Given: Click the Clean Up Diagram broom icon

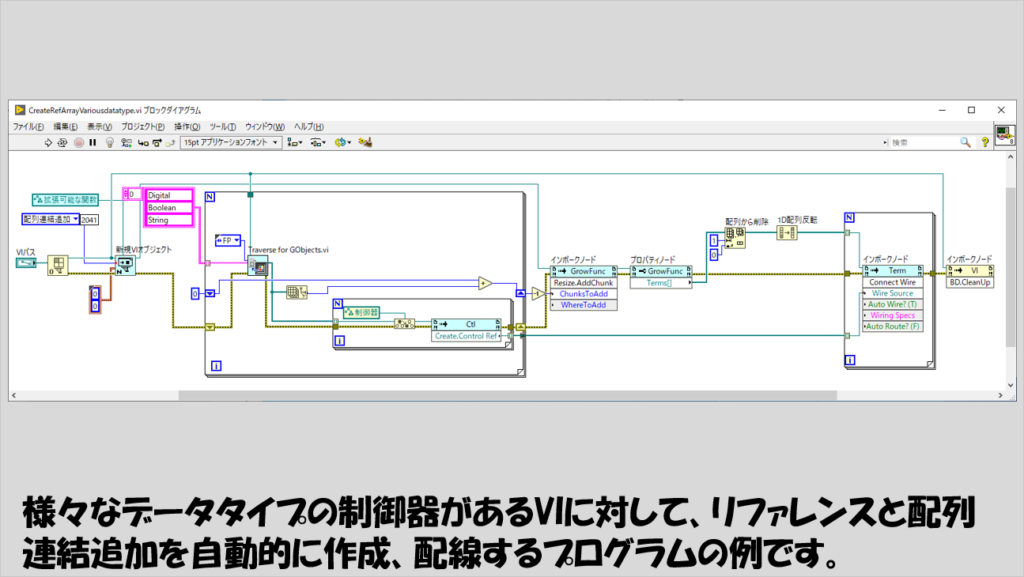Looking at the screenshot, I should [x=366, y=143].
